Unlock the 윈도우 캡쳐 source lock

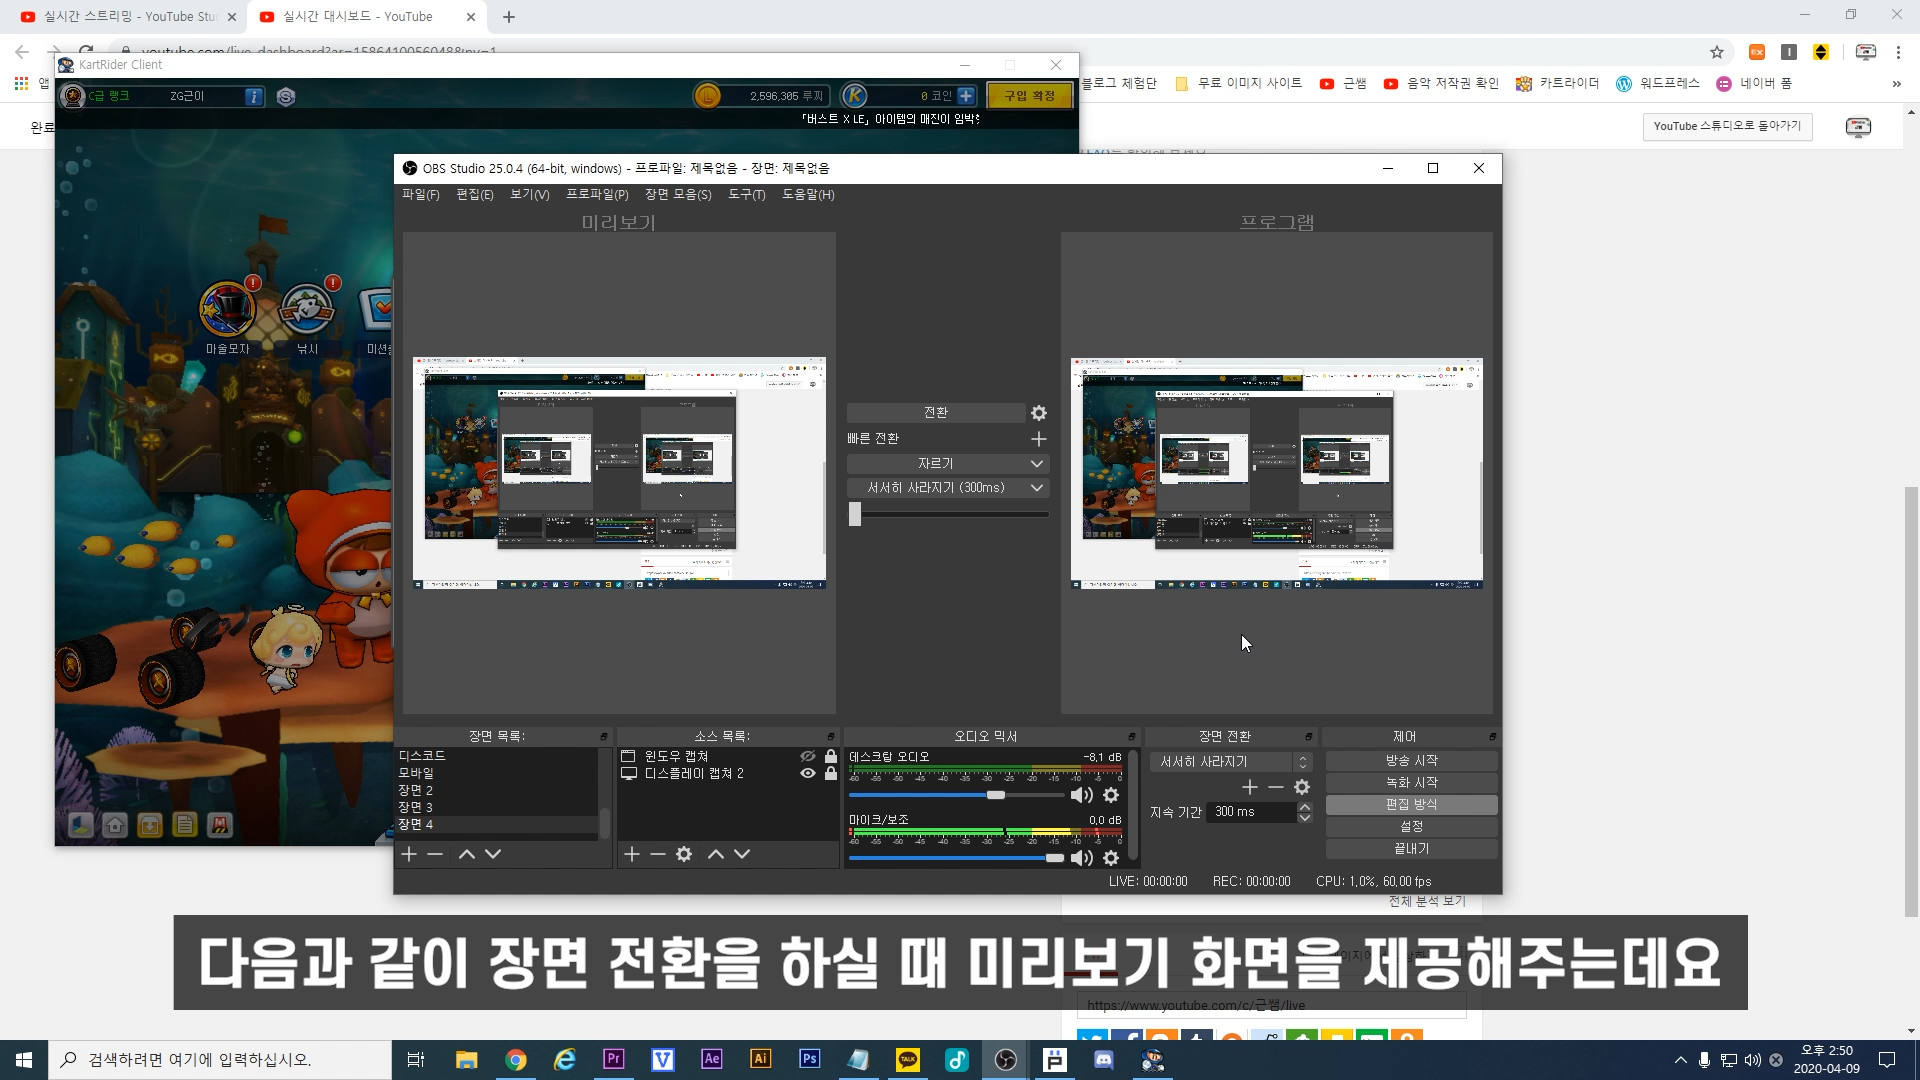coord(831,756)
